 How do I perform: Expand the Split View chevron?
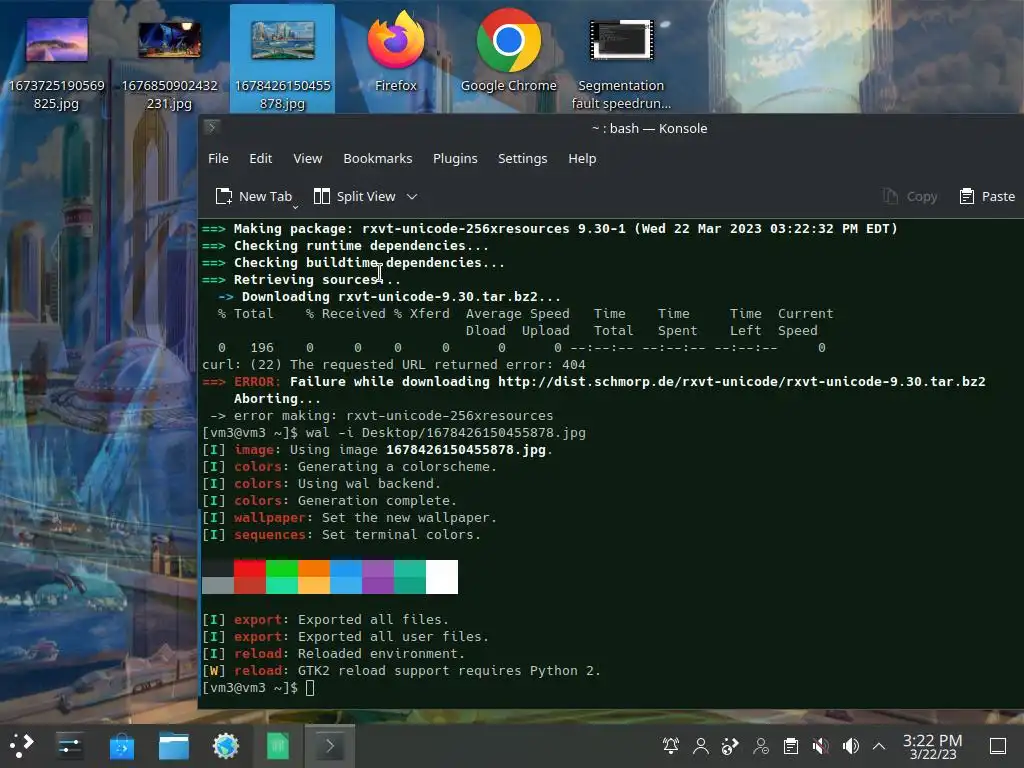click(x=412, y=197)
